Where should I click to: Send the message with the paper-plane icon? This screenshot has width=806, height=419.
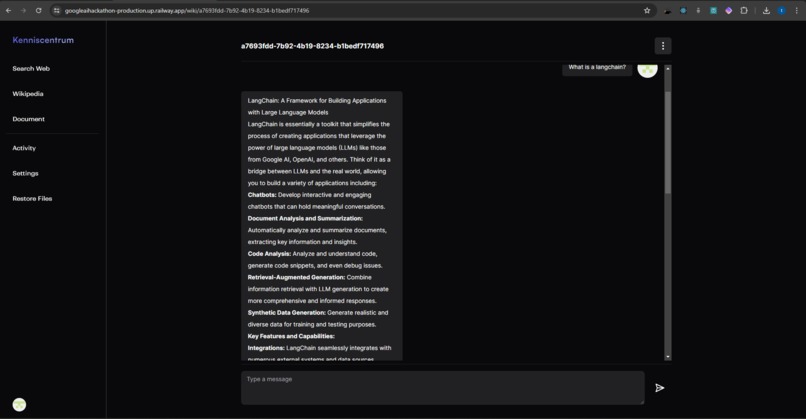(660, 388)
